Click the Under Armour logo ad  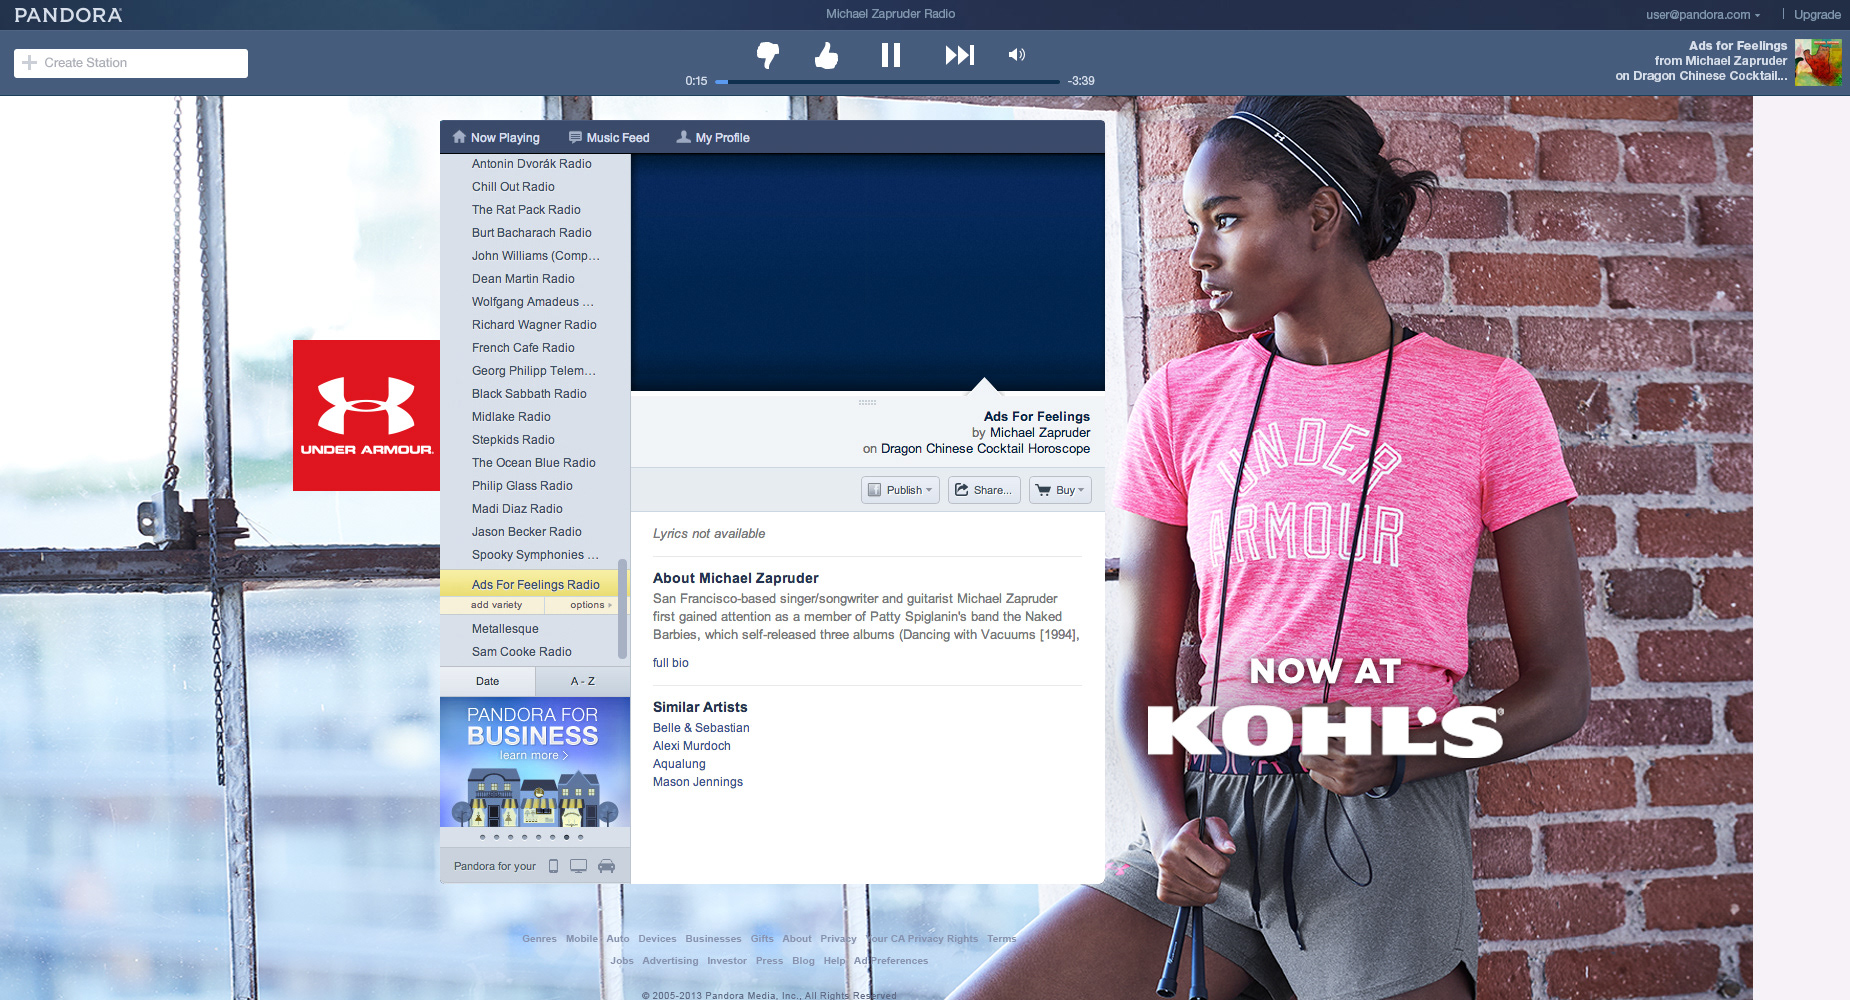366,415
